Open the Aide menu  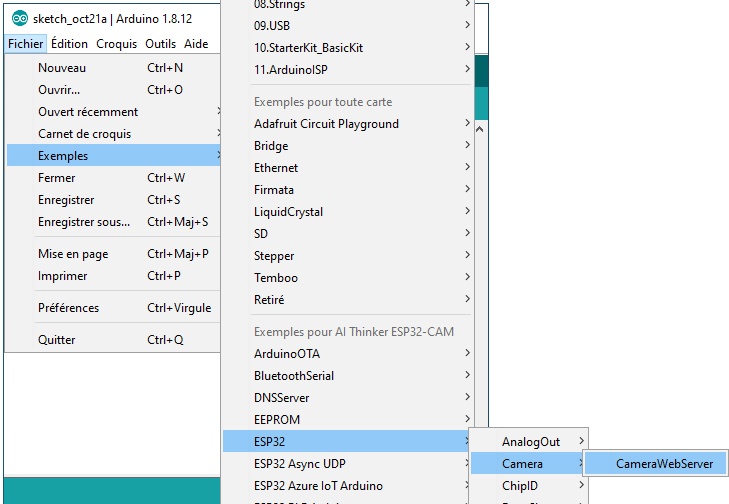(197, 44)
